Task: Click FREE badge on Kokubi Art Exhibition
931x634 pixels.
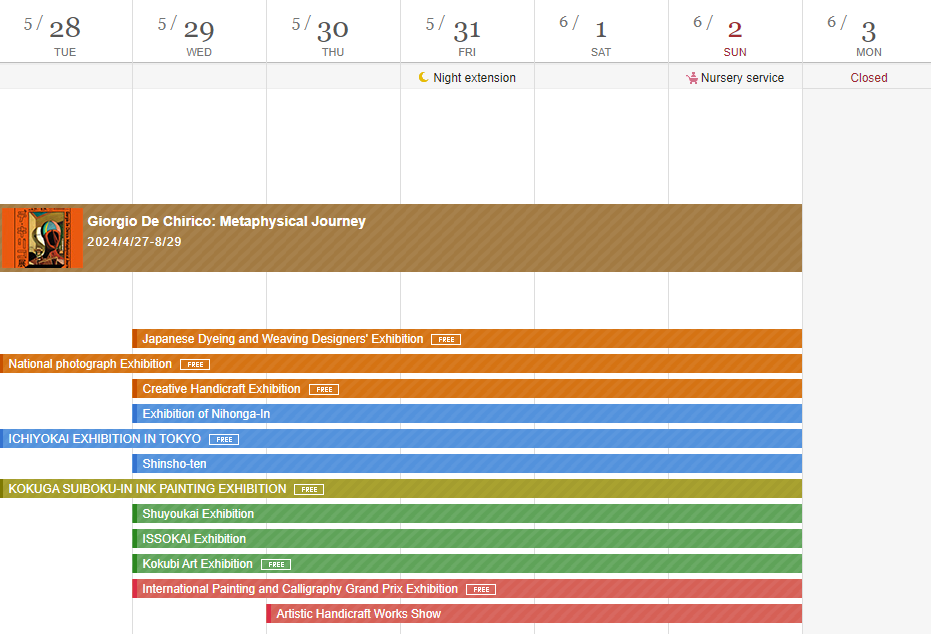Action: pyautogui.click(x=276, y=564)
